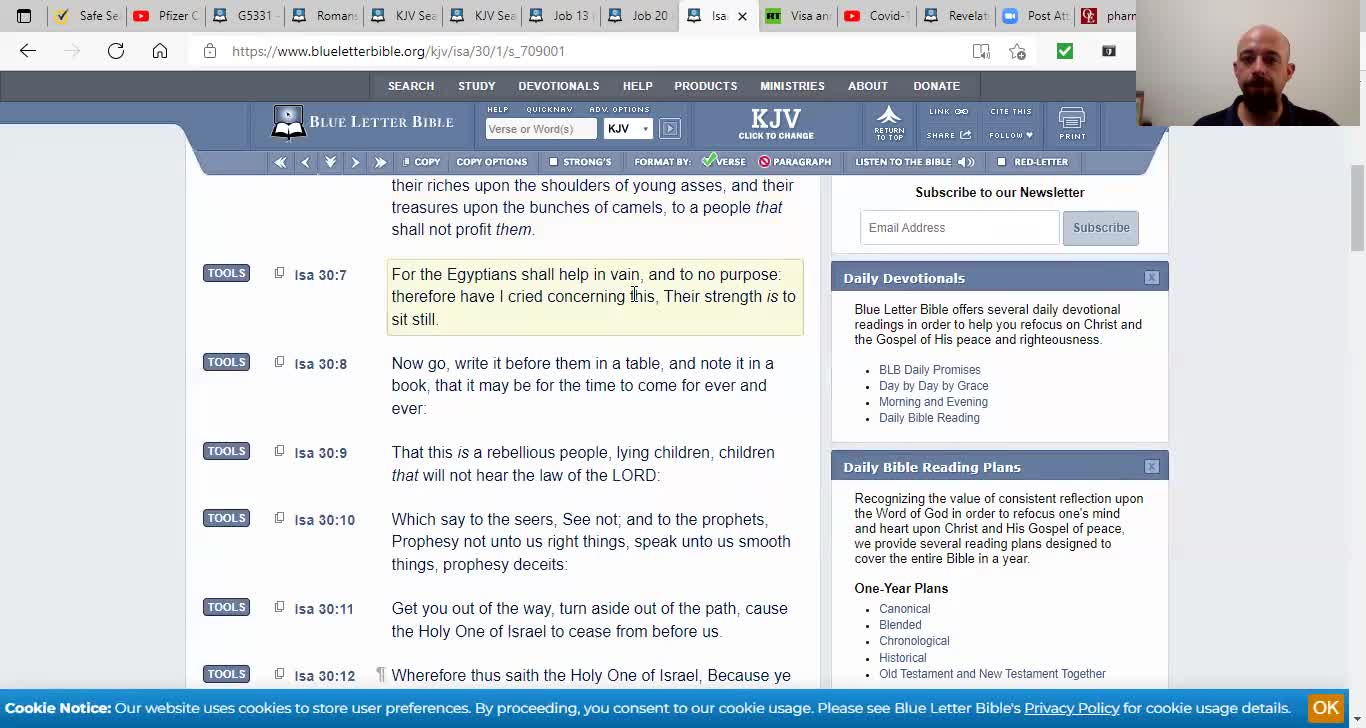The height and width of the screenshot is (728, 1366).
Task: Open Morning and Evening link
Action: pos(933,402)
